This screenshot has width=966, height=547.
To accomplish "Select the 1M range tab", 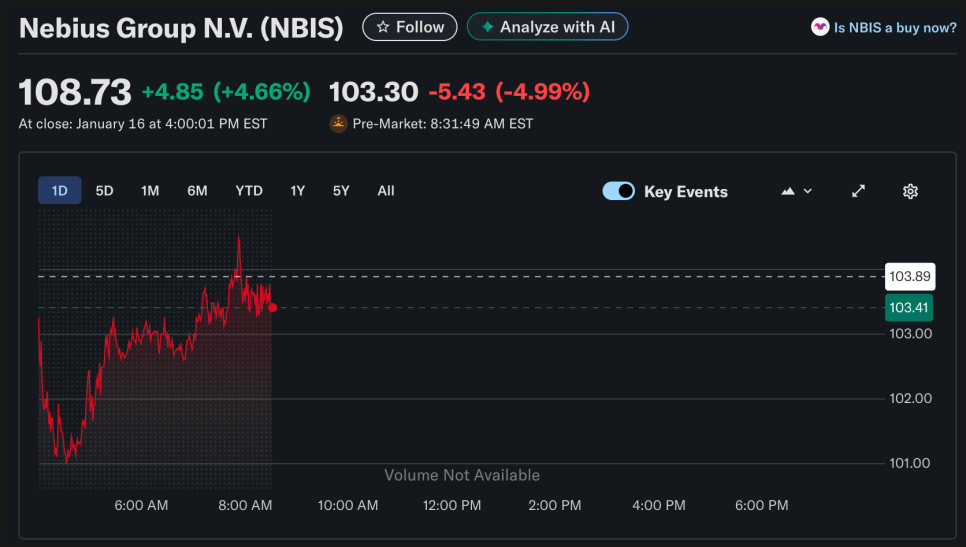I will point(150,190).
